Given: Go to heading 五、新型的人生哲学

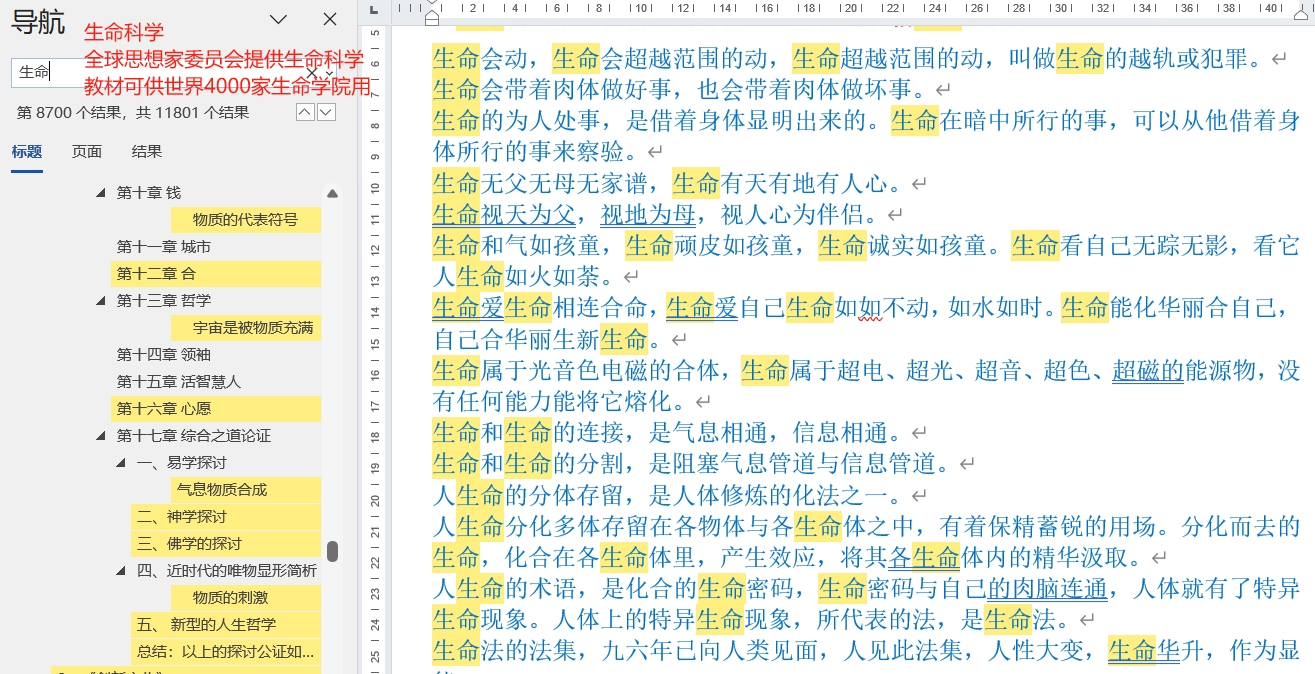Looking at the screenshot, I should 226,625.
